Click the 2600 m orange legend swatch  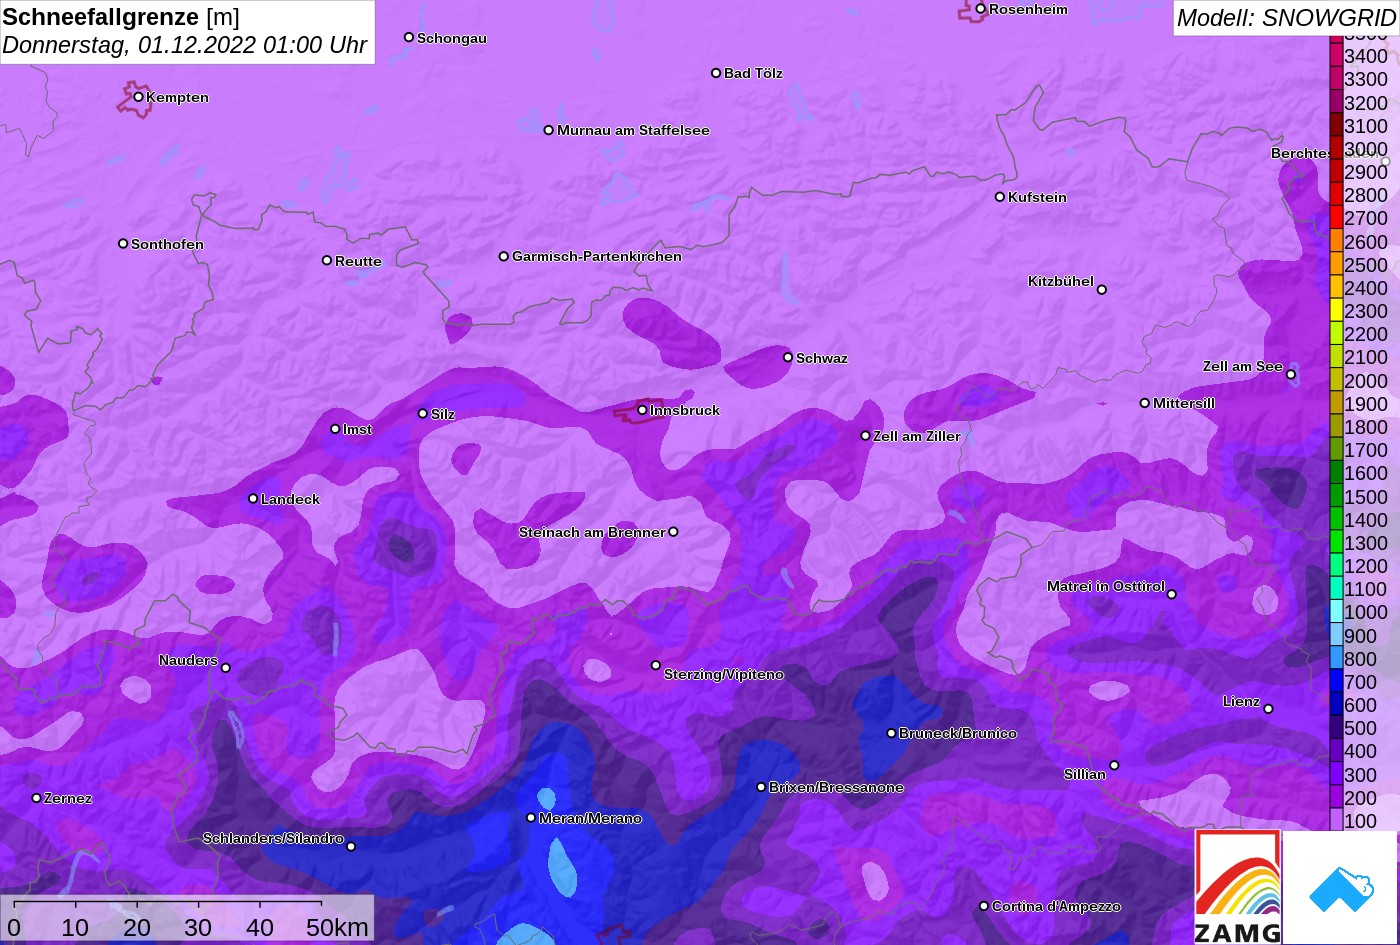point(1336,240)
